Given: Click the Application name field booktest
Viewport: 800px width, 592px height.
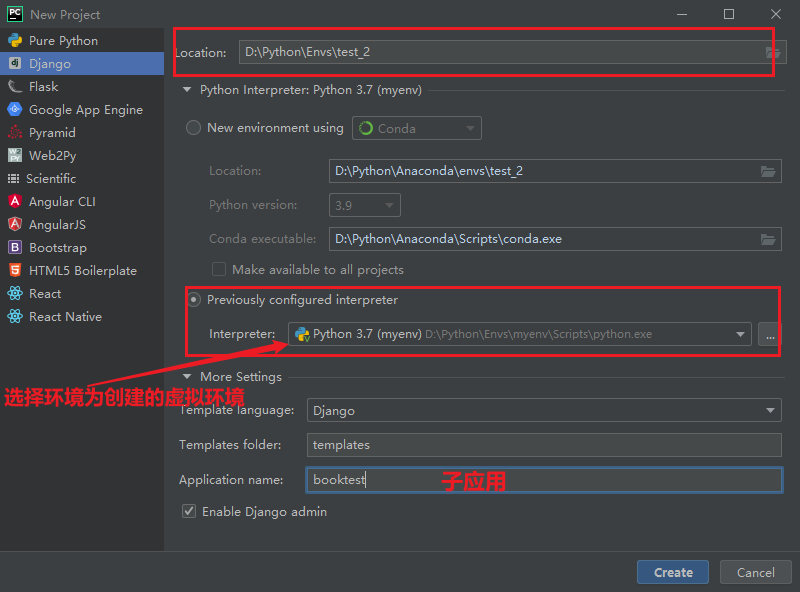Looking at the screenshot, I should pos(544,480).
